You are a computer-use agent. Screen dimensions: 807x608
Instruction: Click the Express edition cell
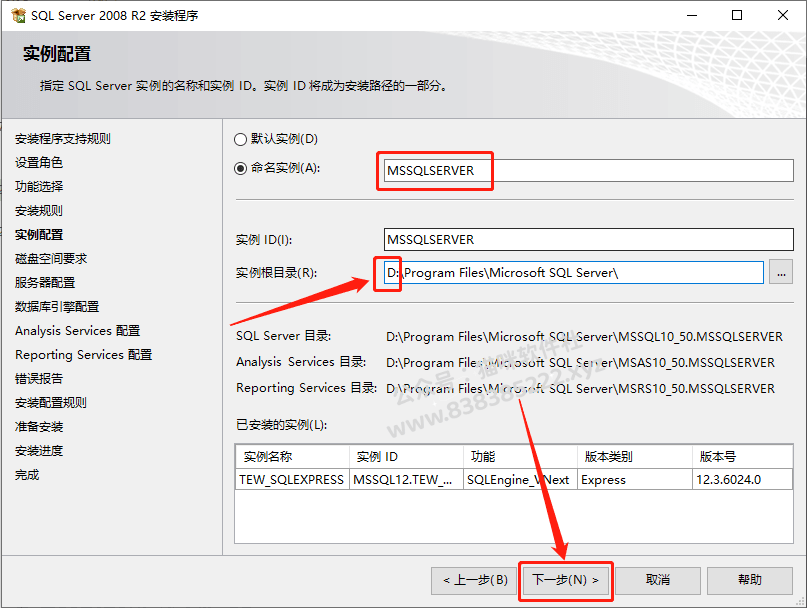(635, 479)
